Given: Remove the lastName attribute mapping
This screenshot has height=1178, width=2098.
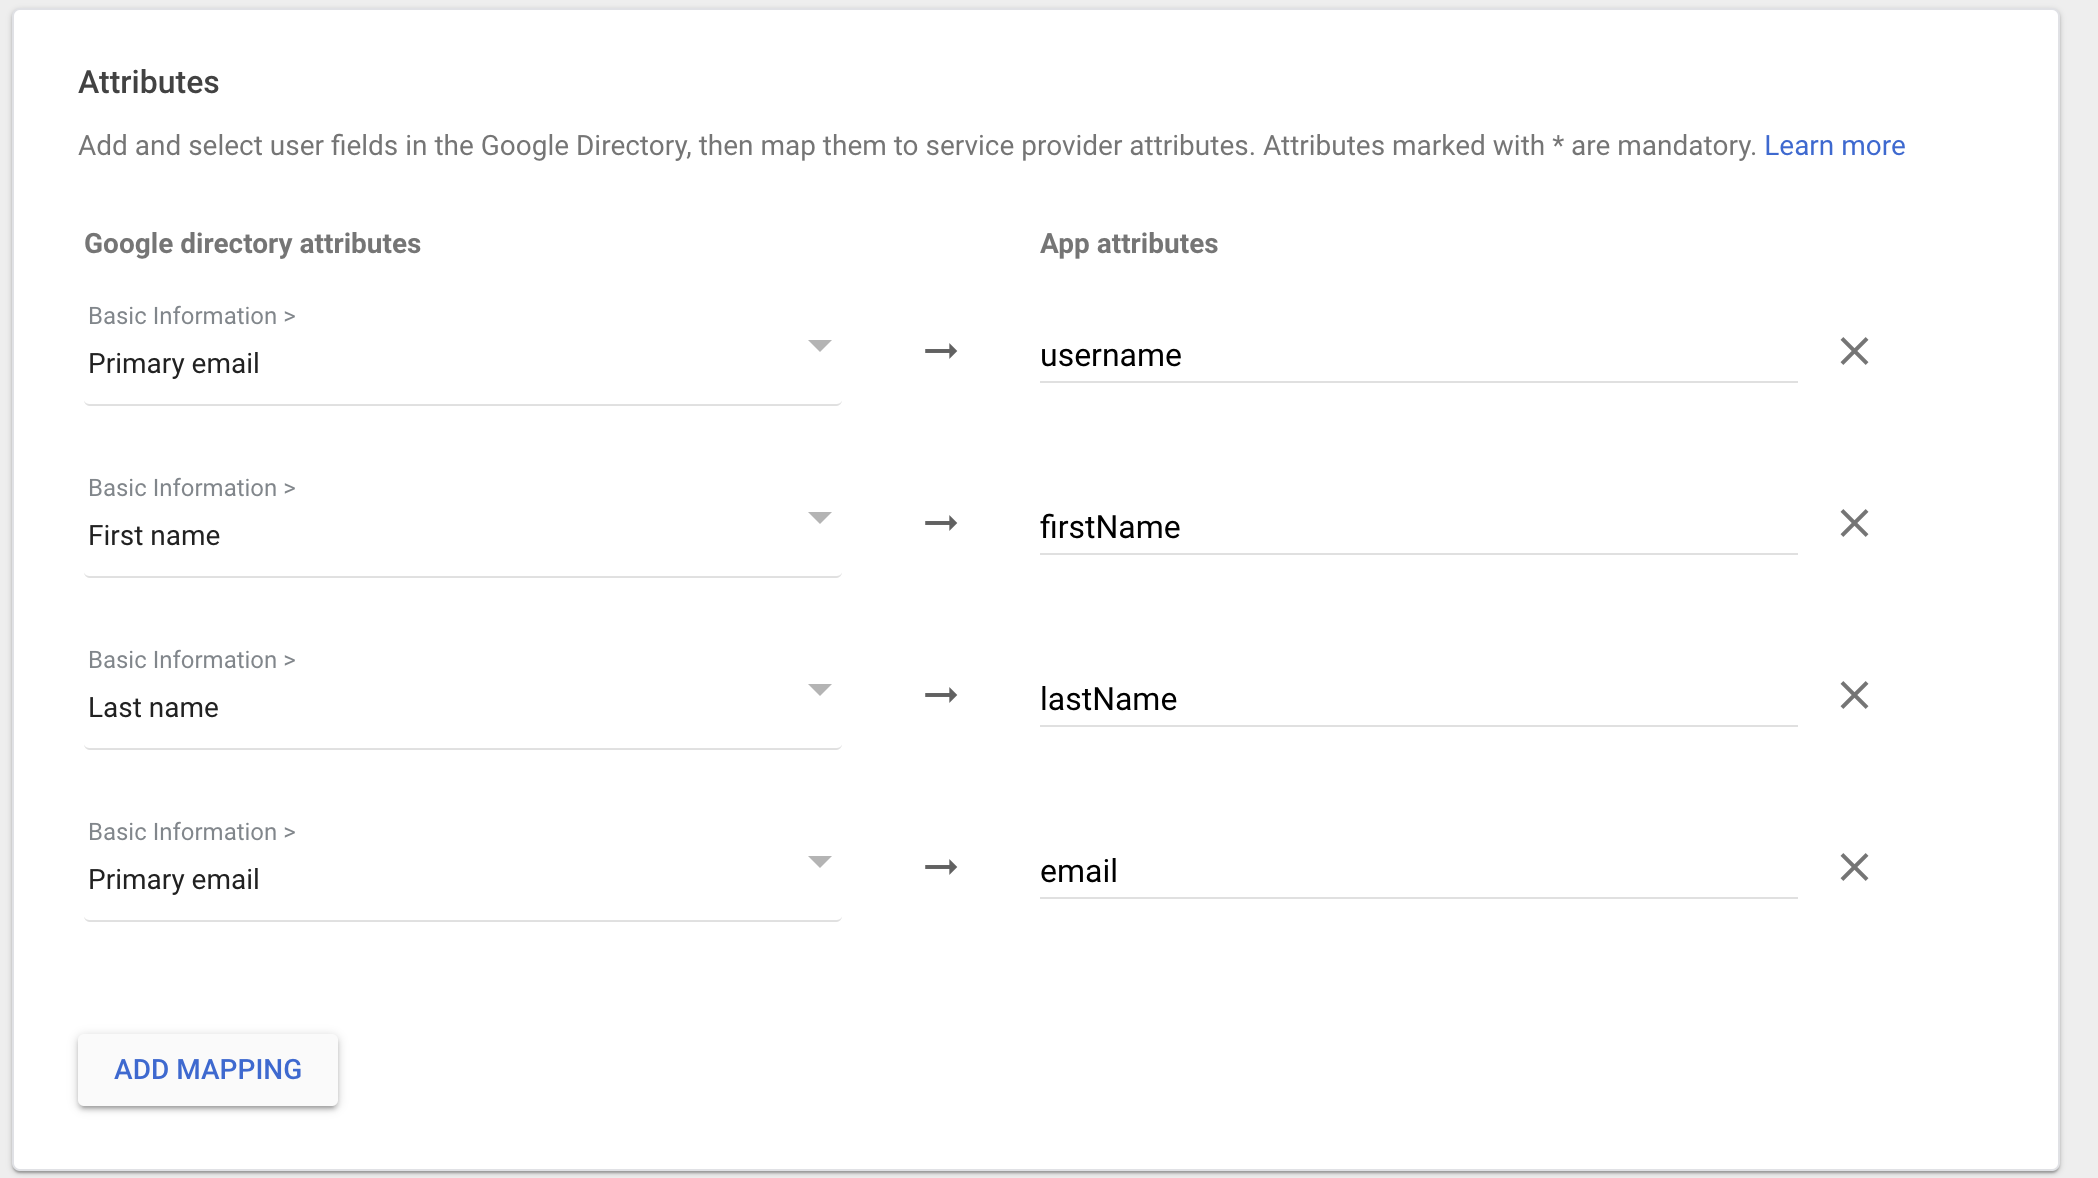Looking at the screenshot, I should click(1854, 695).
